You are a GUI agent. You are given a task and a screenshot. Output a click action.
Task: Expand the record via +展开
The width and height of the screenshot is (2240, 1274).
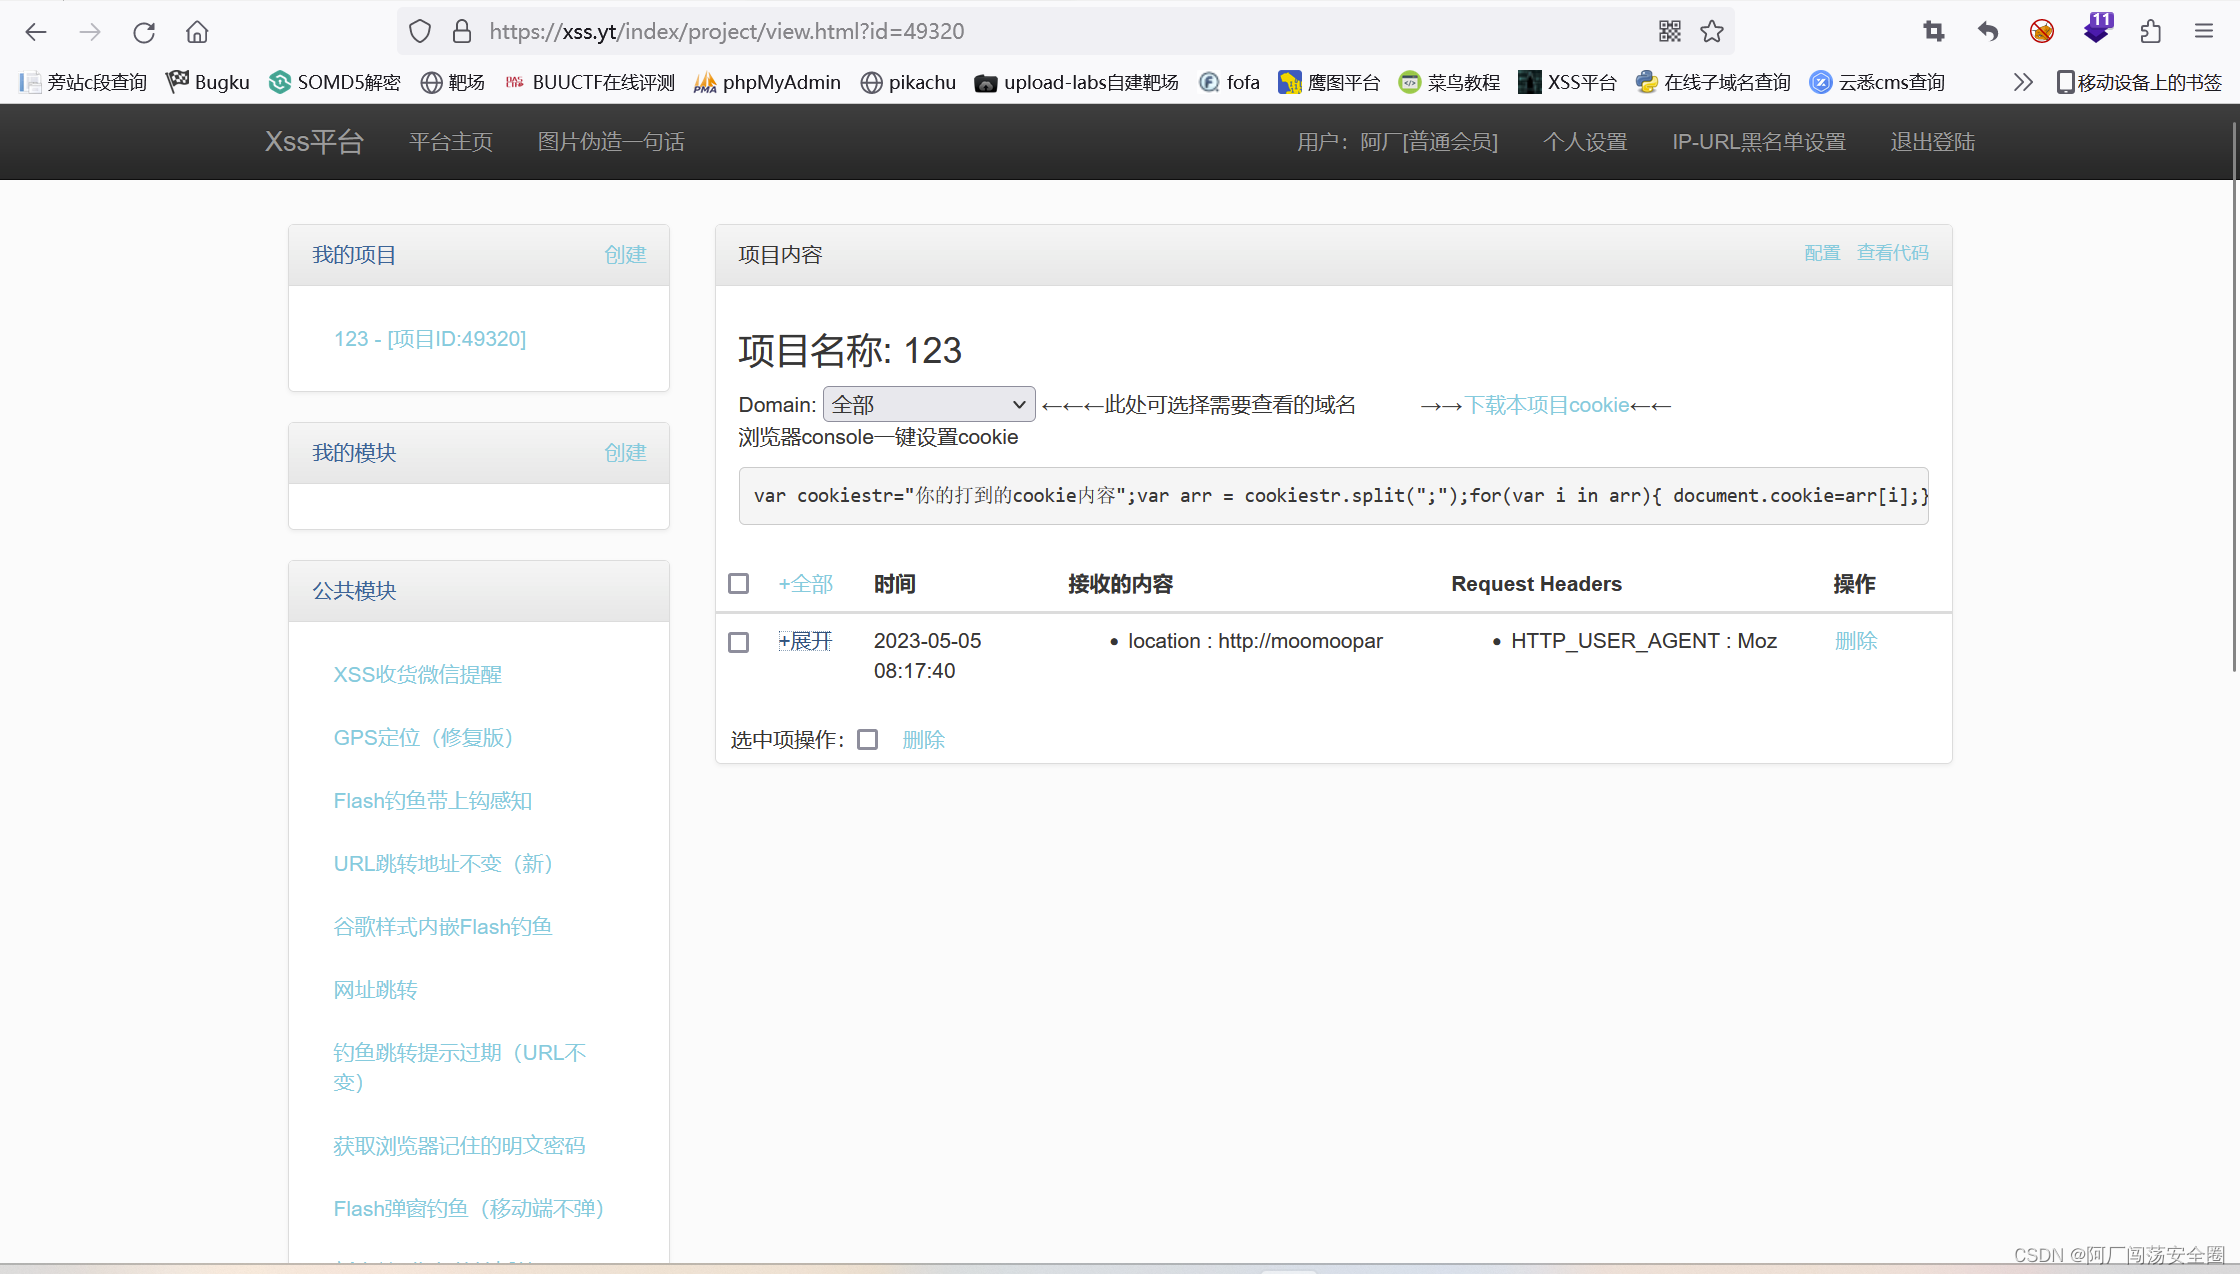click(x=805, y=640)
